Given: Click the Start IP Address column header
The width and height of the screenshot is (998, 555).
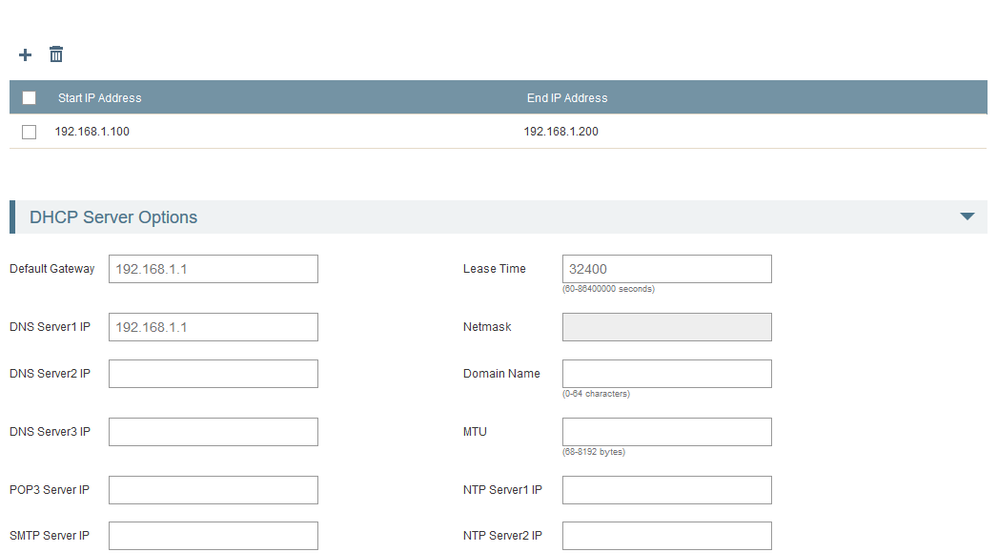Looking at the screenshot, I should coord(100,98).
